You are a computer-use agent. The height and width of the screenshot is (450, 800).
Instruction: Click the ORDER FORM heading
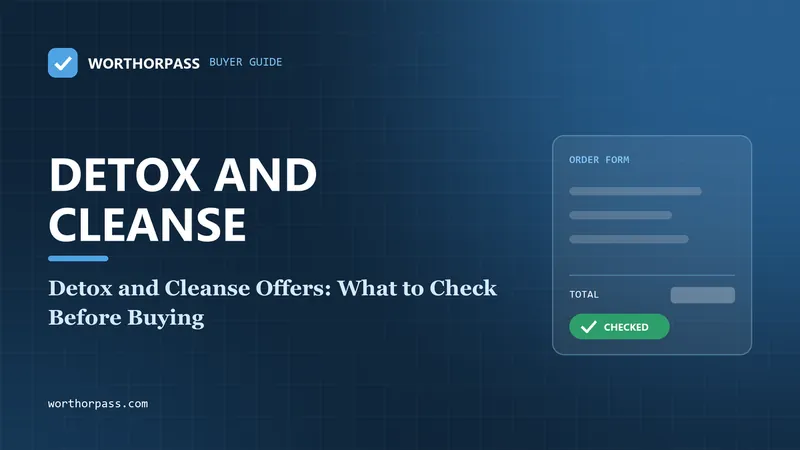(599, 160)
